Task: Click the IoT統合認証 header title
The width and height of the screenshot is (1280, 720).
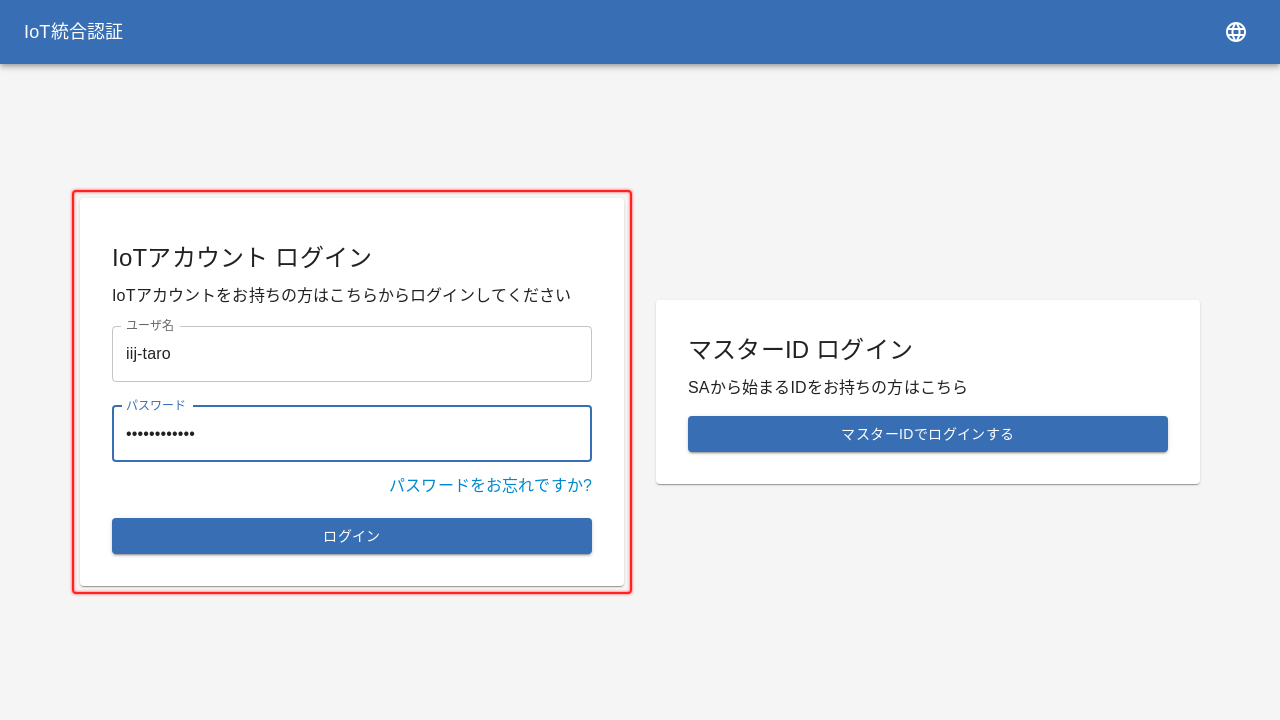Action: (x=74, y=32)
